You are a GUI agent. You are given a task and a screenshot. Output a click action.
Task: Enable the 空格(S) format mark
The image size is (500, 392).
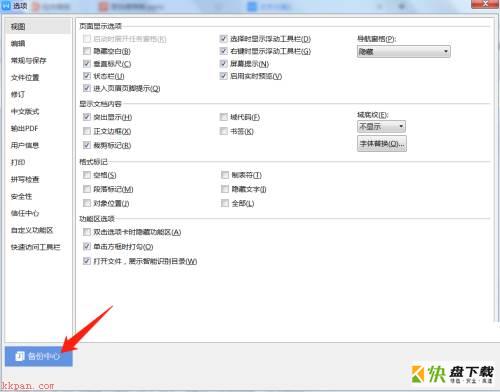pyautogui.click(x=87, y=175)
